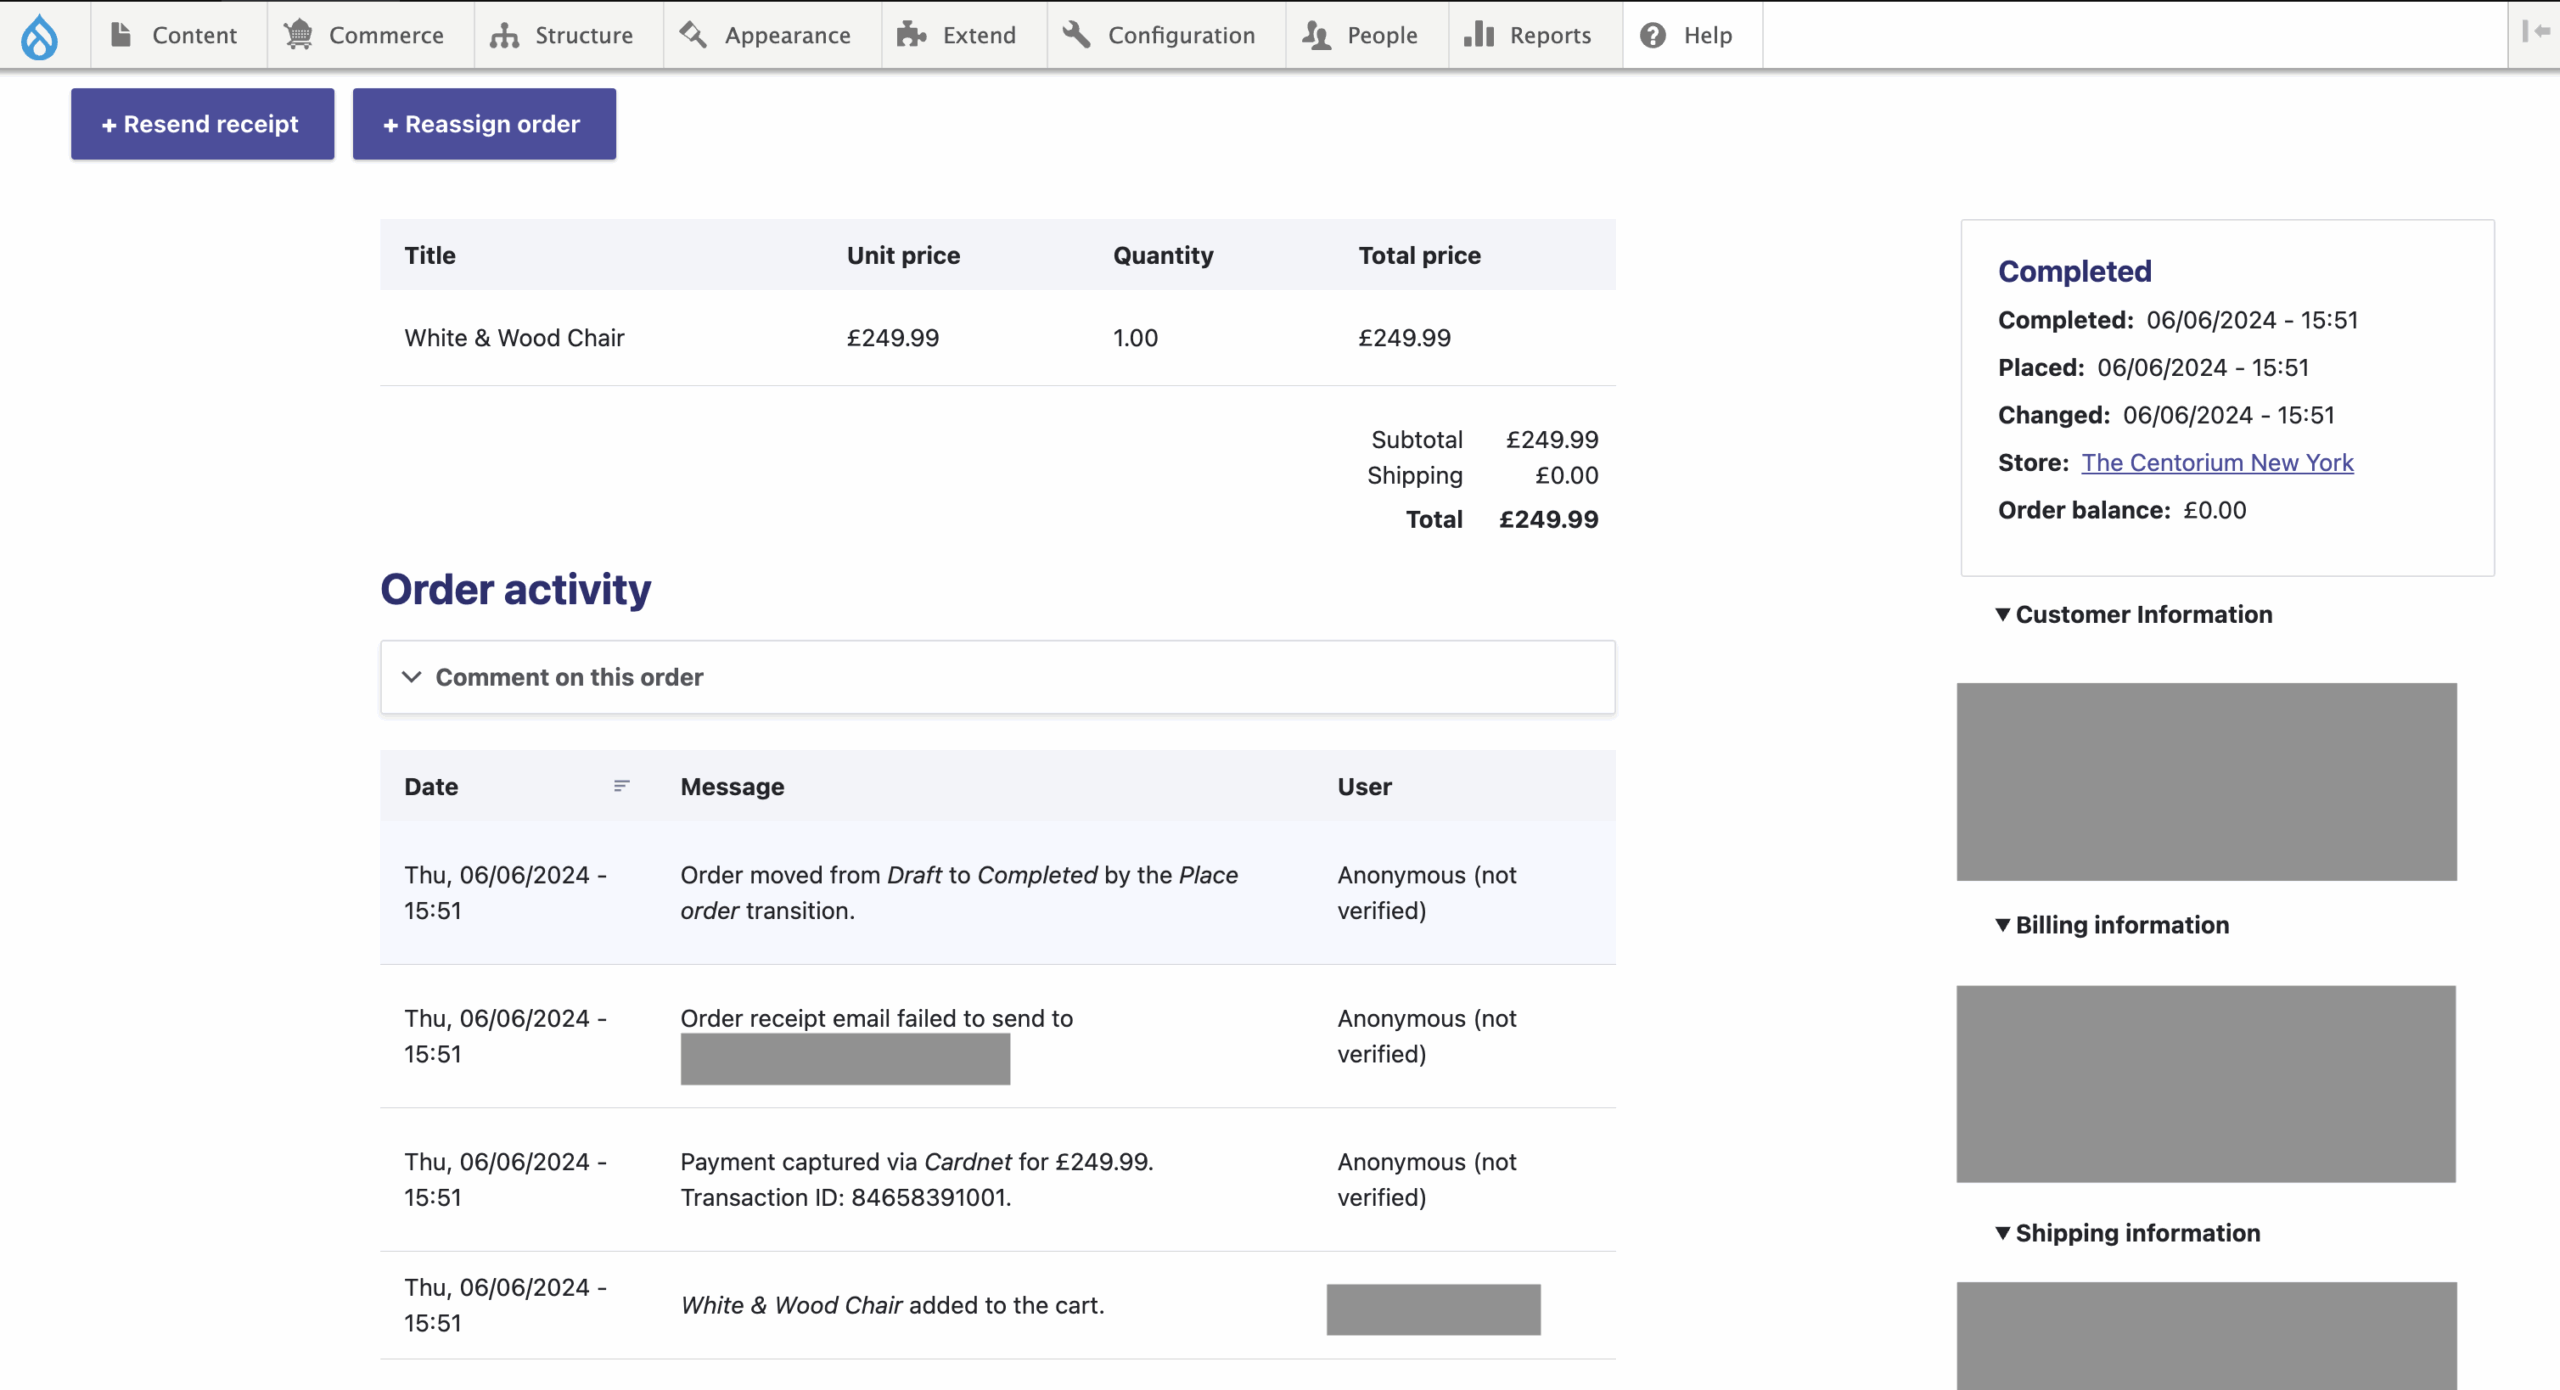Screen dimensions: 2560x1390
Task: Toggle toolbar orientation icon at far right
Action: coord(2535,32)
